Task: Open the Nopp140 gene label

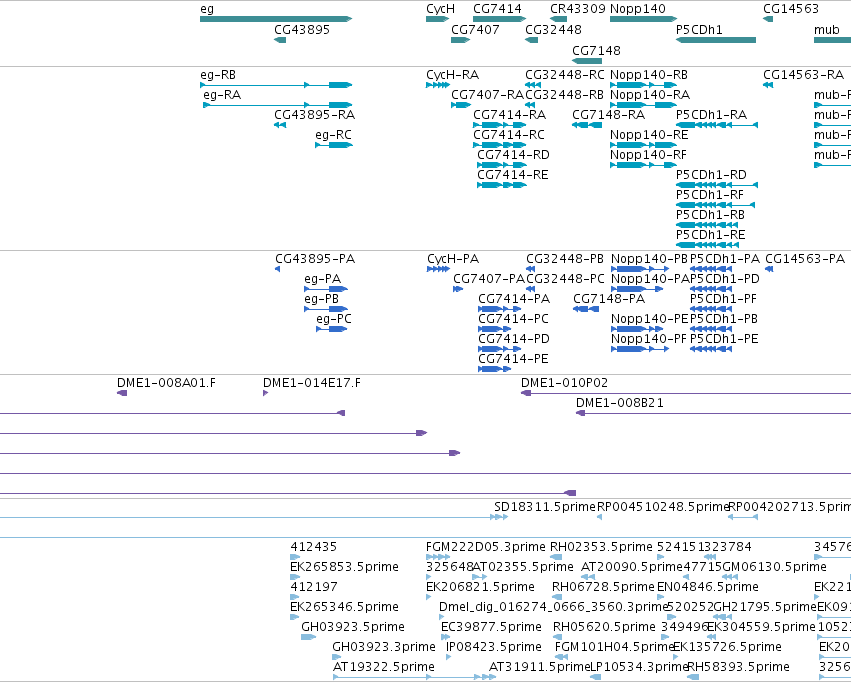Action: tap(638, 9)
